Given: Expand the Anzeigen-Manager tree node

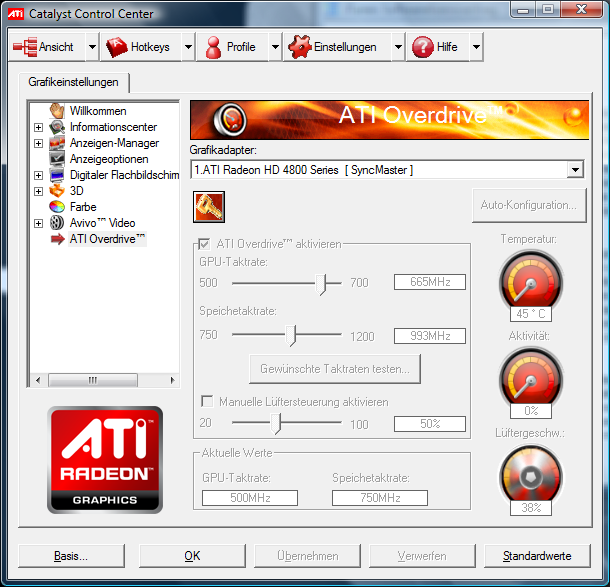Looking at the screenshot, I should pos(38,143).
